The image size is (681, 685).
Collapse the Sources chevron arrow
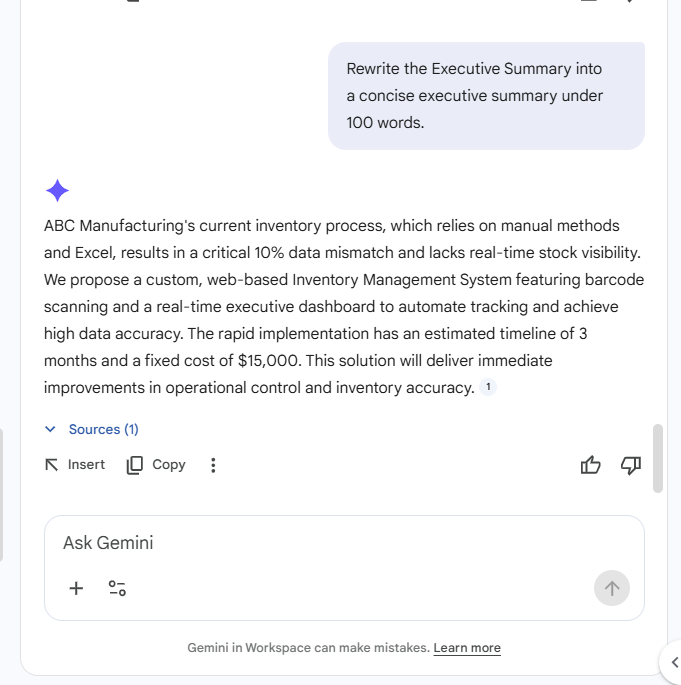pyautogui.click(x=51, y=429)
